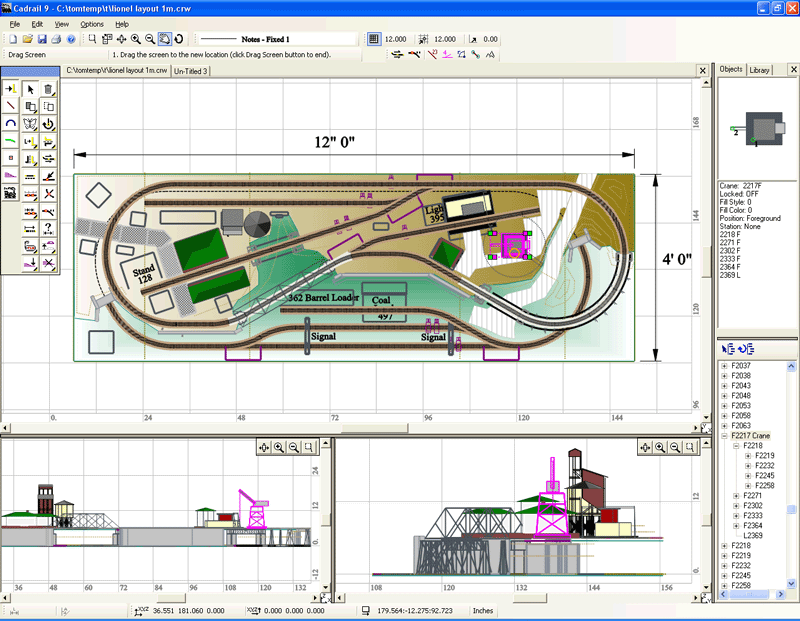Expand the F2043 tree node
800x621 pixels.
(724, 386)
